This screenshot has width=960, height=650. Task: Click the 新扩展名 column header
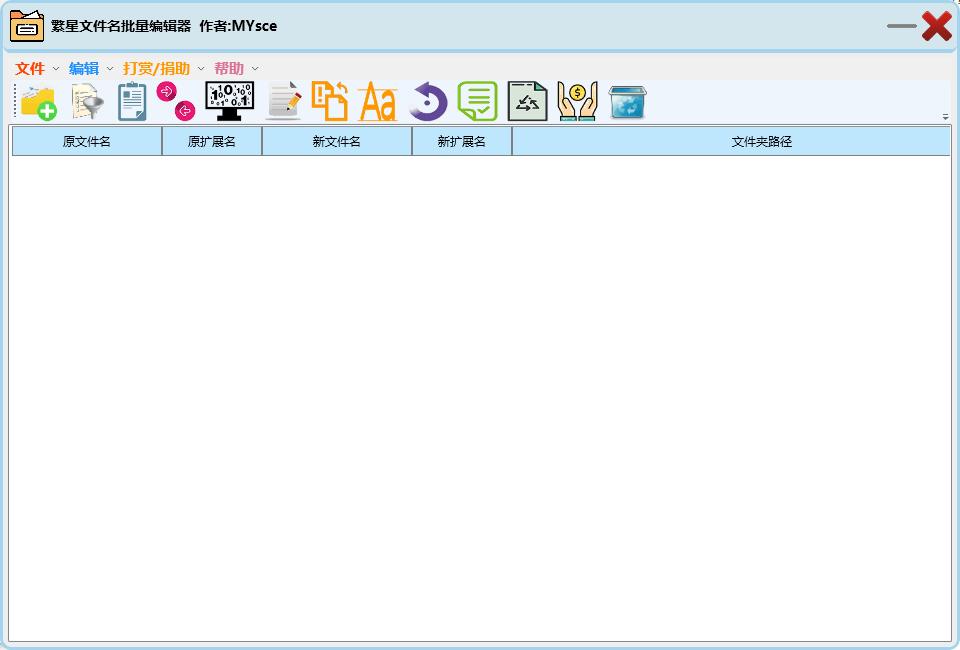tap(462, 141)
